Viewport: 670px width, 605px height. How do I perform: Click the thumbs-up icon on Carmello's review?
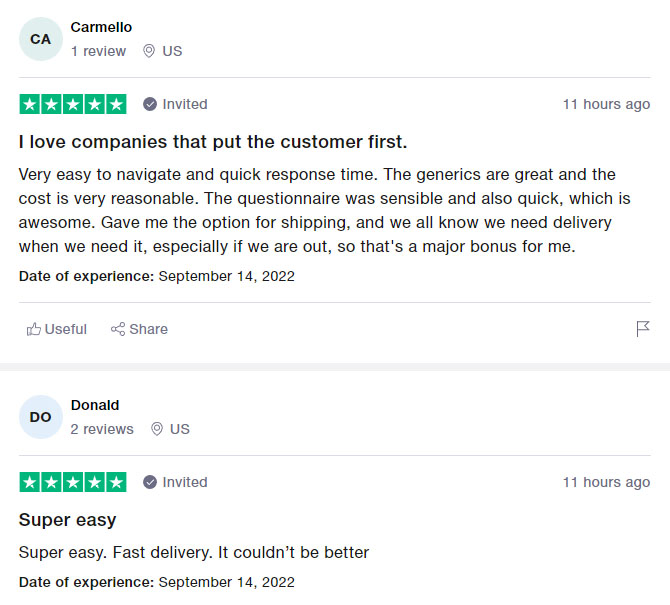pos(34,329)
